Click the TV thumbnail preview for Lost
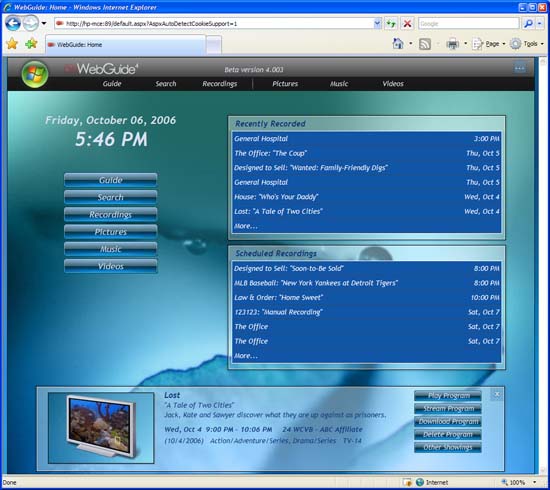Screen dimensions: 550x490 pyautogui.click(x=101, y=428)
